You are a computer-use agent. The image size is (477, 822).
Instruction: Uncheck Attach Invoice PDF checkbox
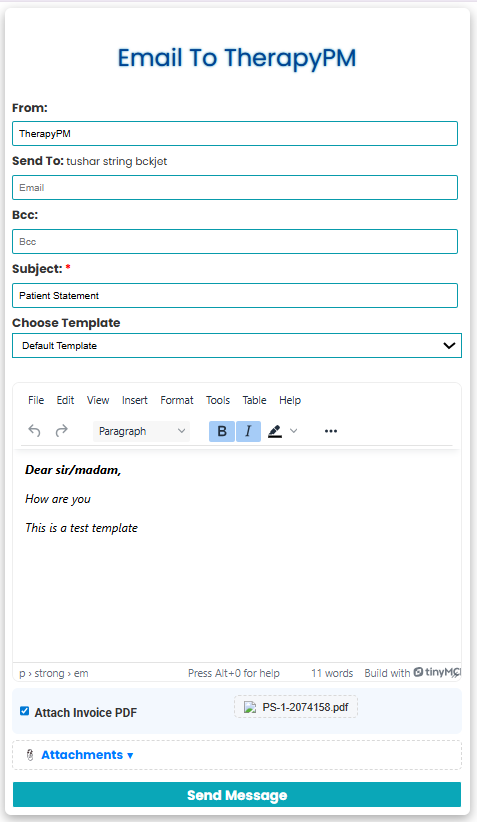(x=24, y=711)
